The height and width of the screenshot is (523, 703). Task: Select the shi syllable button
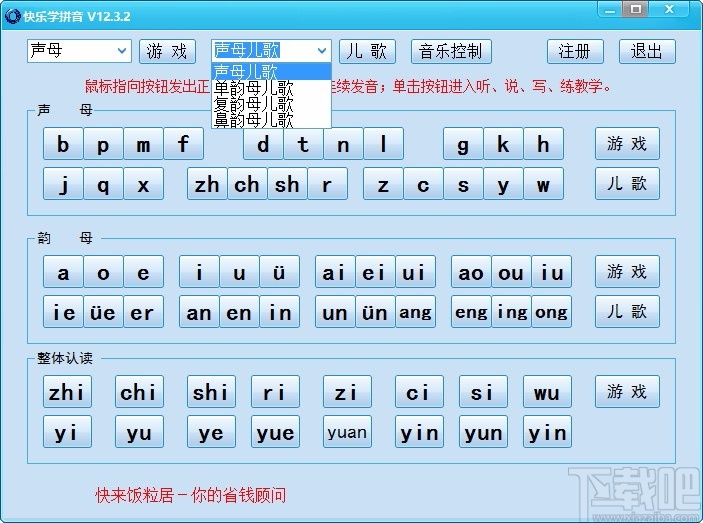(x=211, y=391)
